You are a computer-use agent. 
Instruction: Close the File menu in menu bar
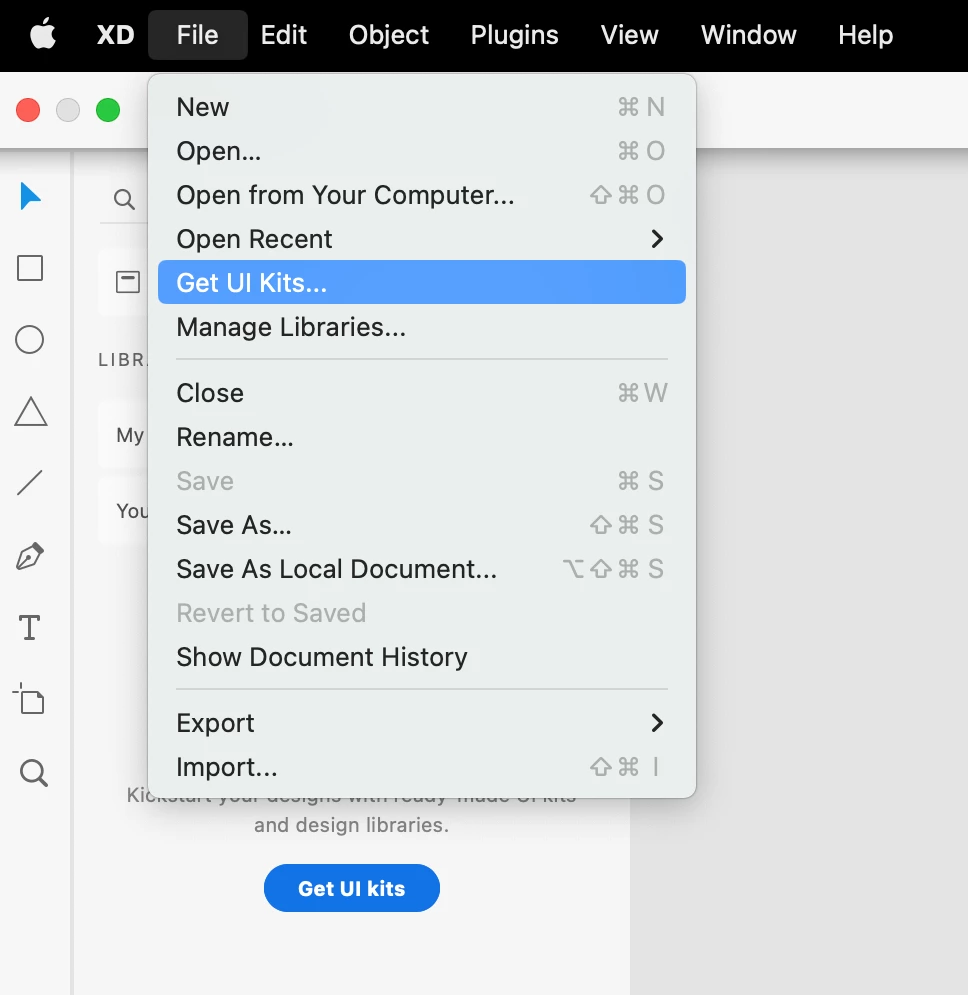tap(197, 35)
